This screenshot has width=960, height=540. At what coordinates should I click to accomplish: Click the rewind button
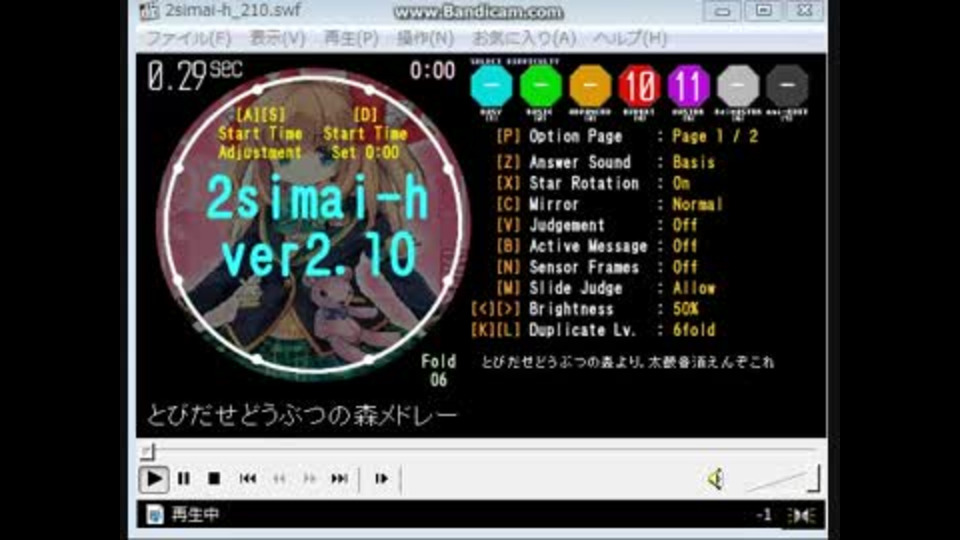[x=279, y=479]
